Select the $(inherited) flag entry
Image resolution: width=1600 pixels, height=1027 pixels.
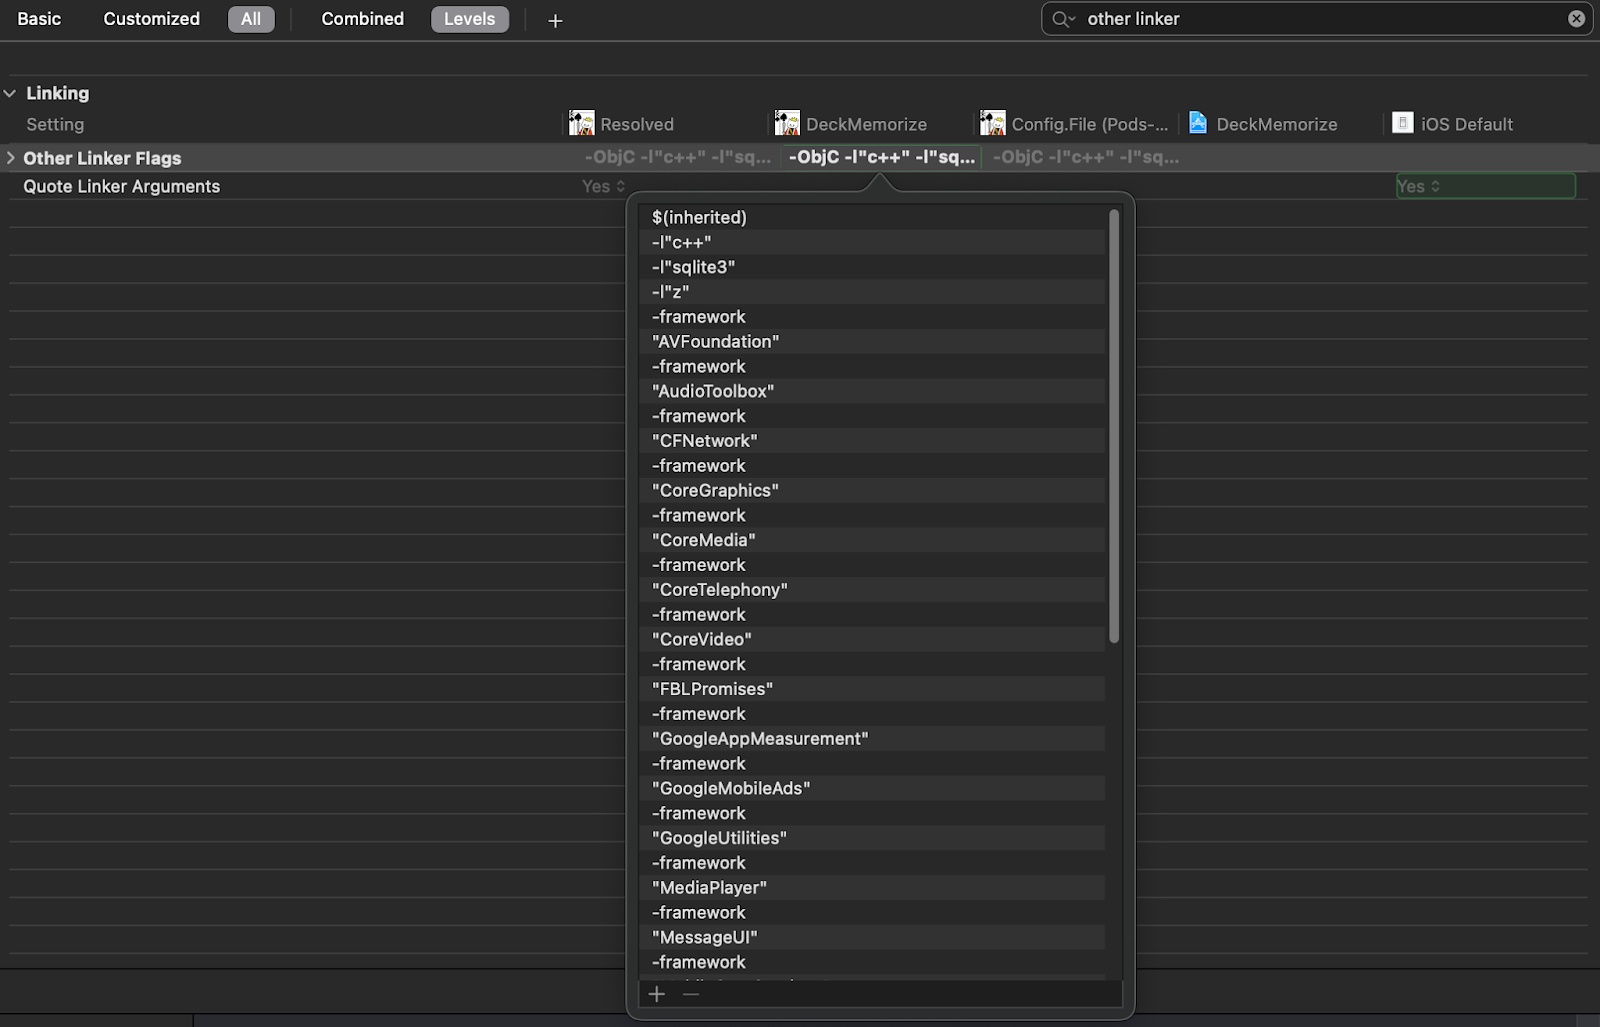[872, 217]
